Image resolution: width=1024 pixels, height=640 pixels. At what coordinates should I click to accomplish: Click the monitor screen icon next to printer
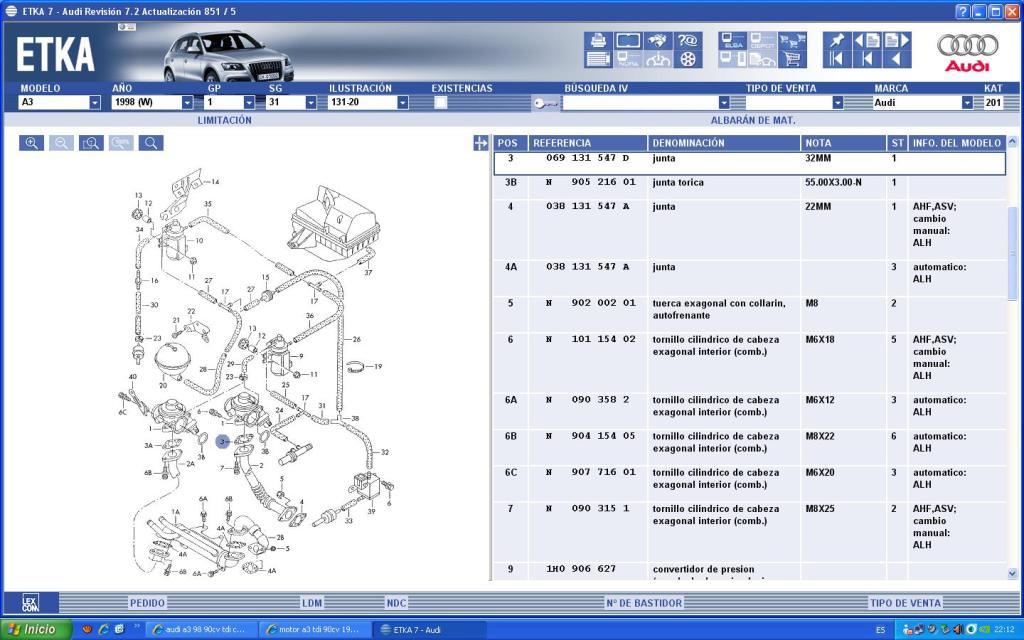(x=628, y=40)
